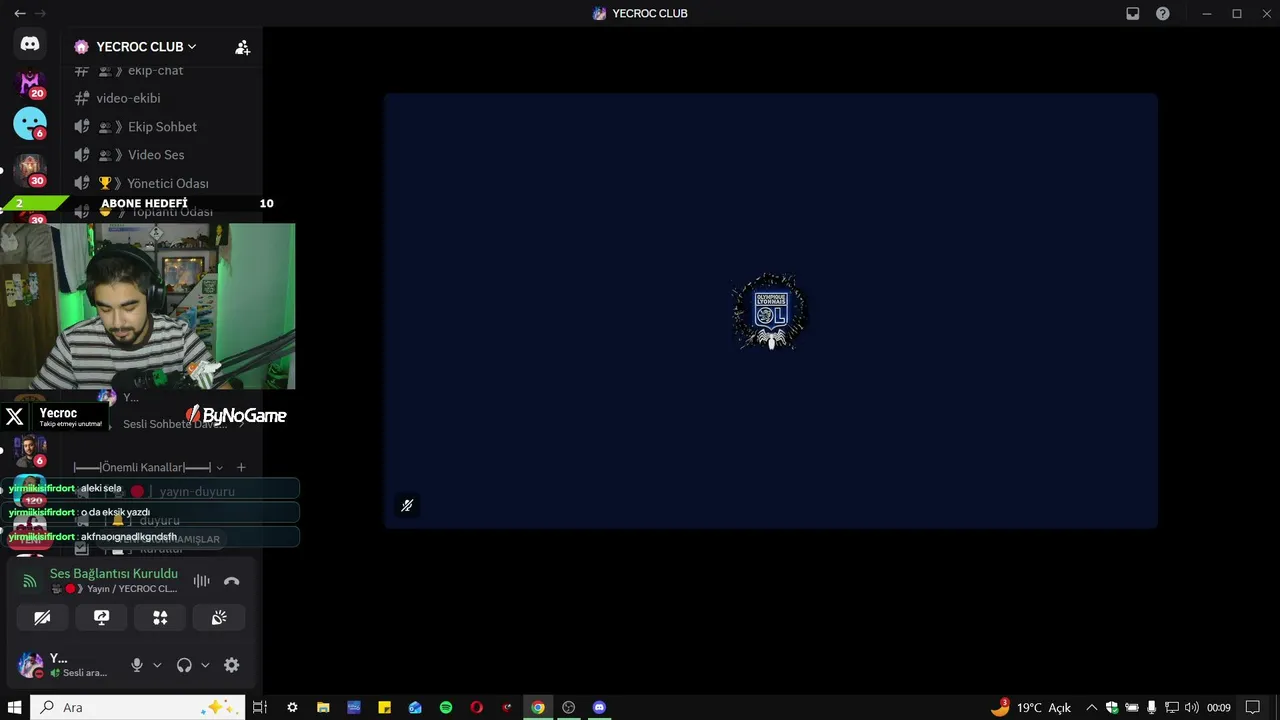The image size is (1280, 720).
Task: Turn on the camera
Action: [x=42, y=618]
